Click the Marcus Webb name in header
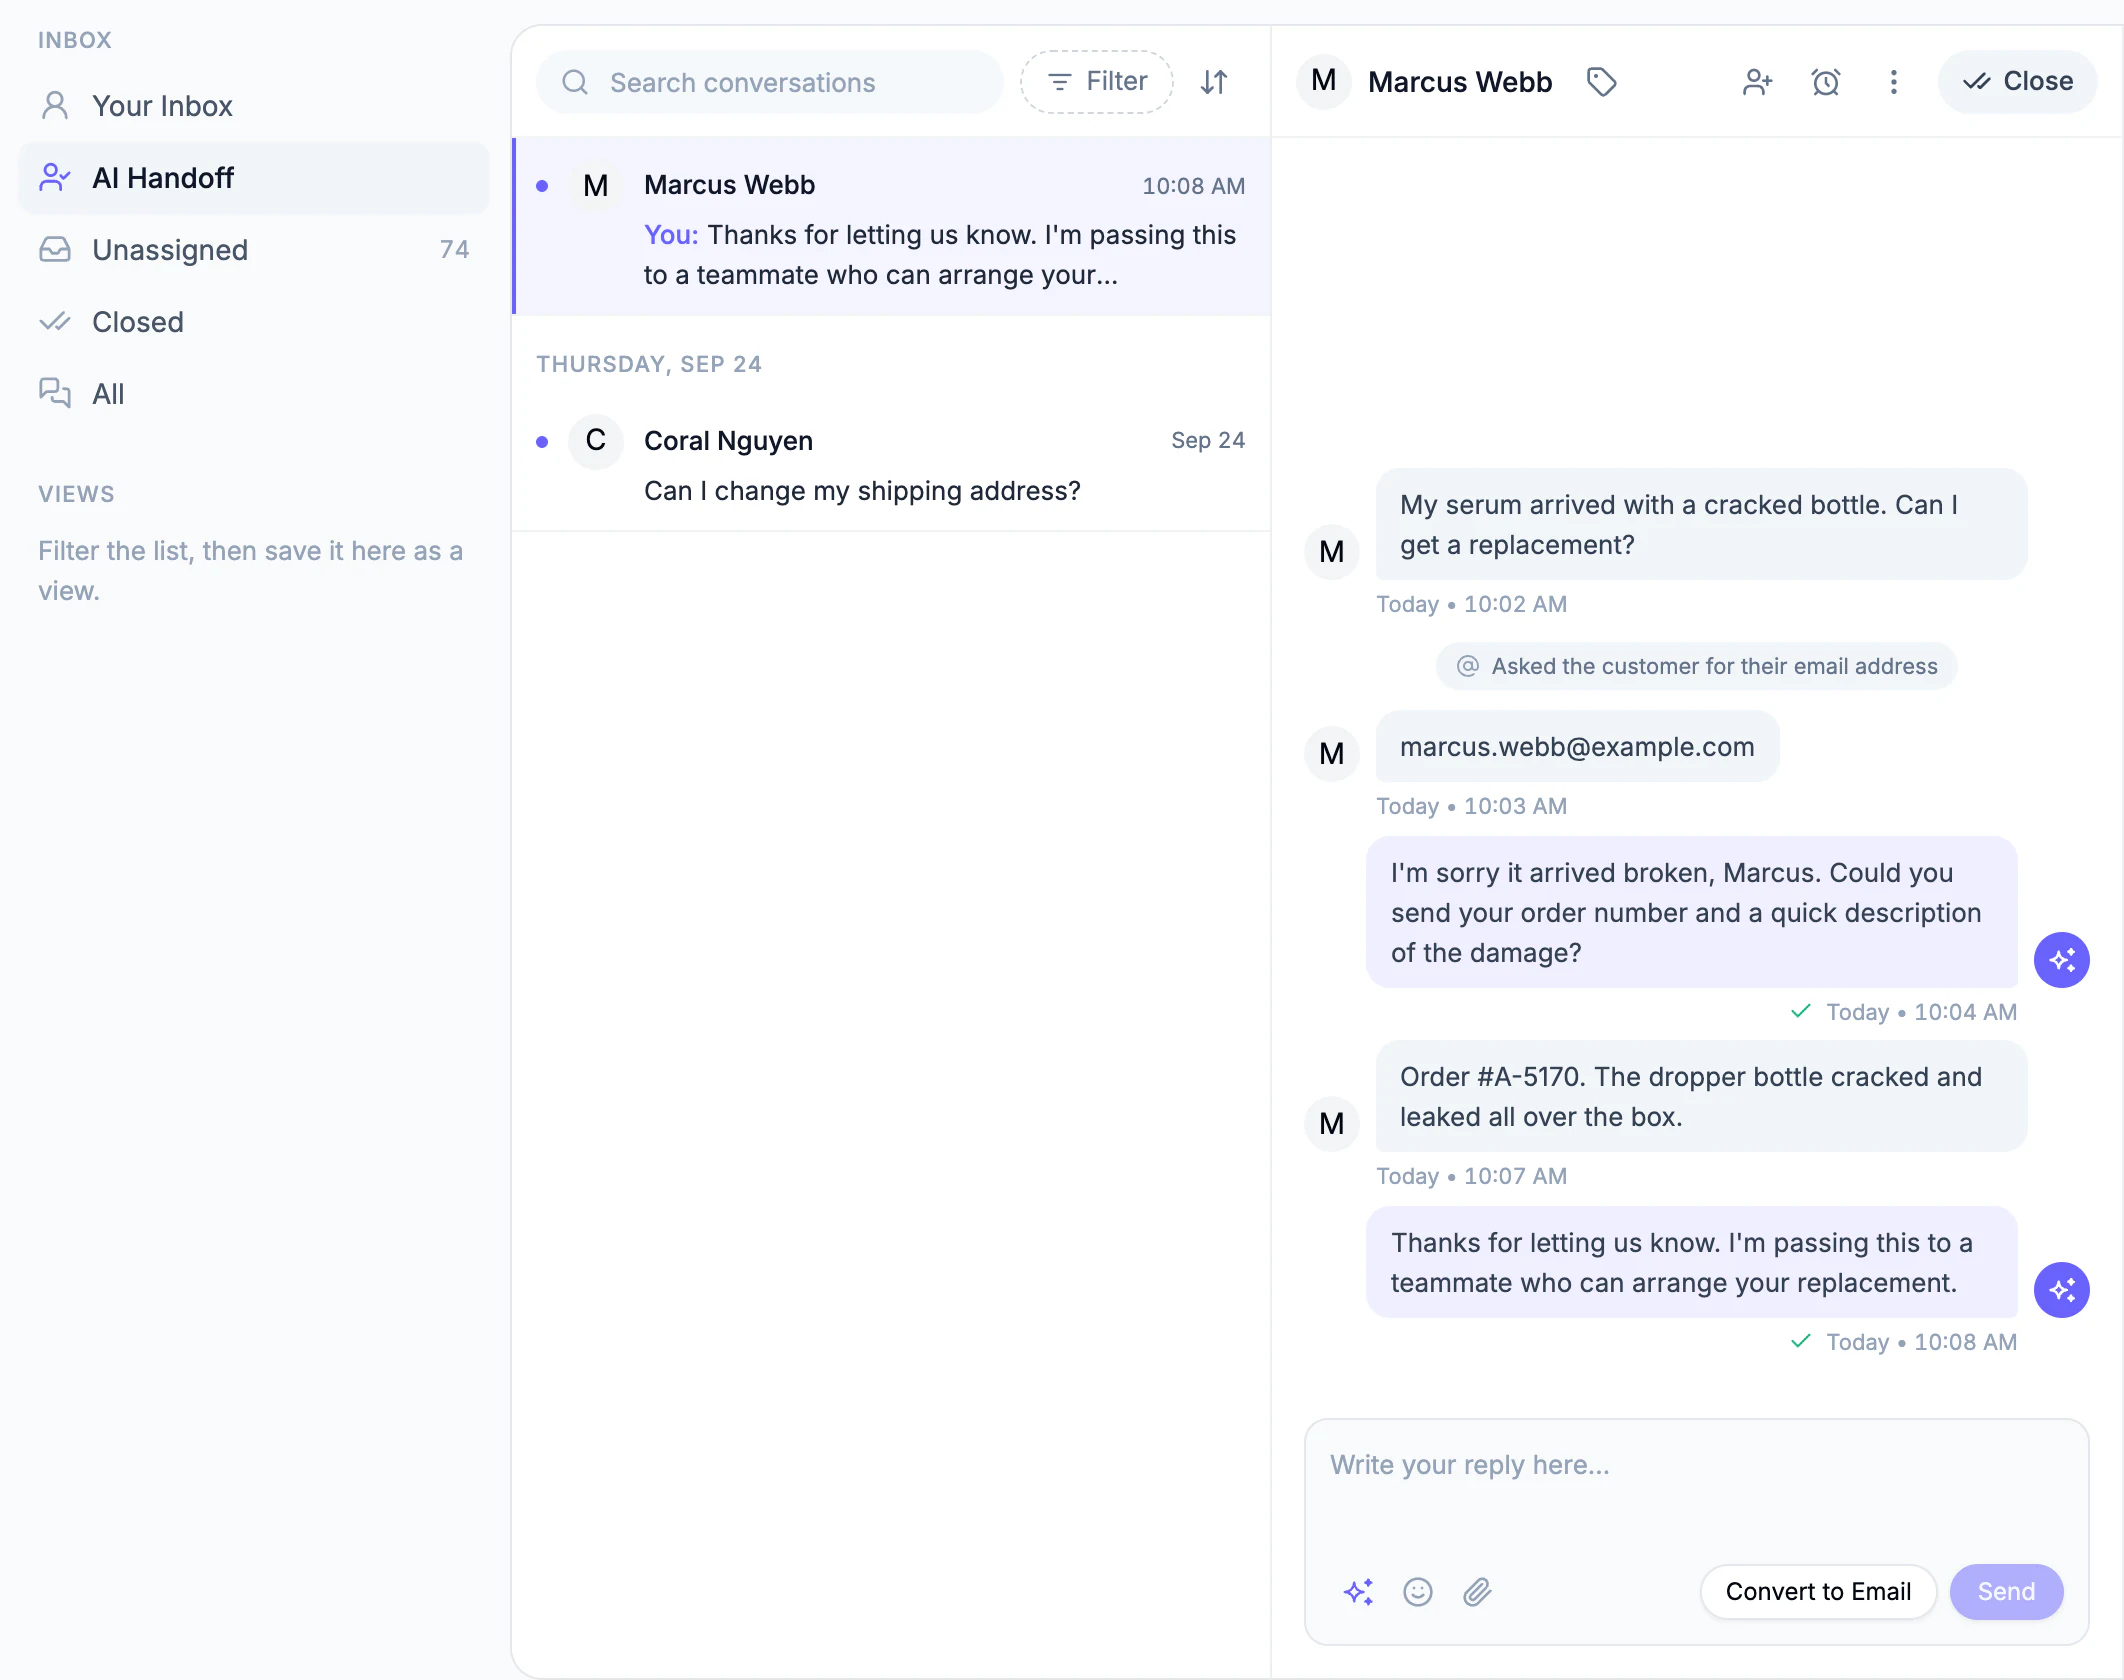The width and height of the screenshot is (2124, 1680). pyautogui.click(x=1460, y=82)
